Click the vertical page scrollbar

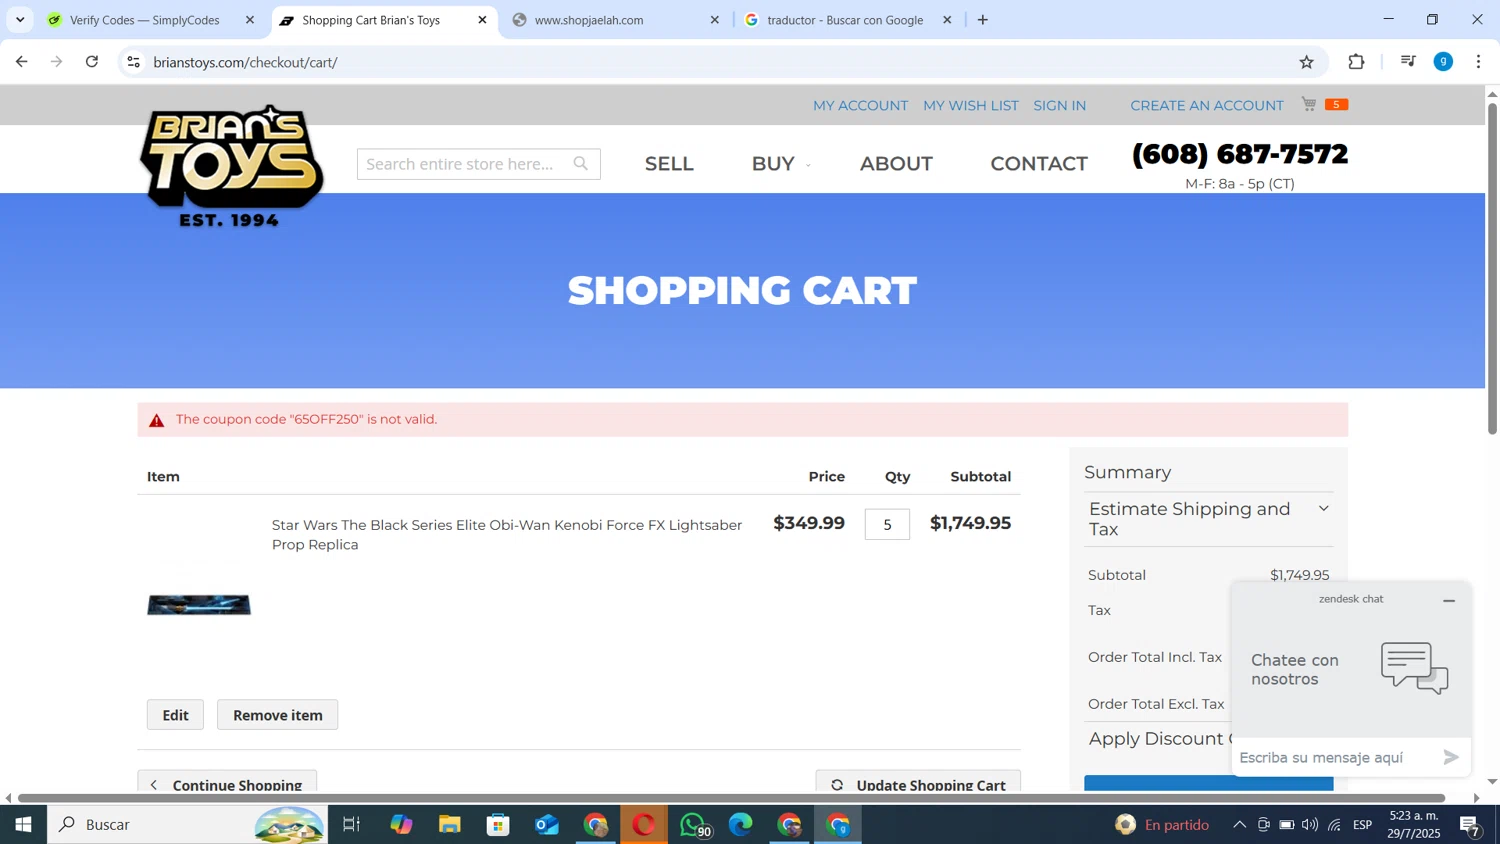tap(1492, 268)
